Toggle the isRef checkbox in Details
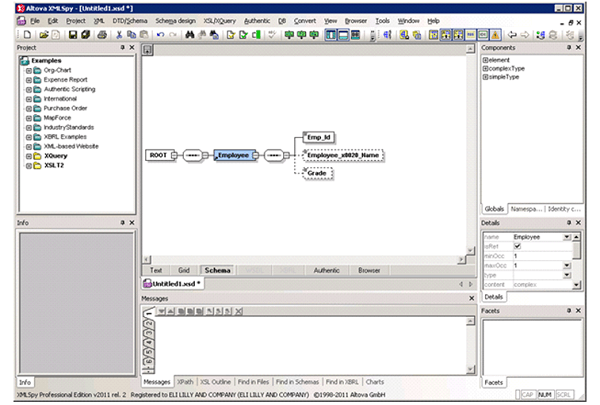600x405 pixels. tap(517, 246)
